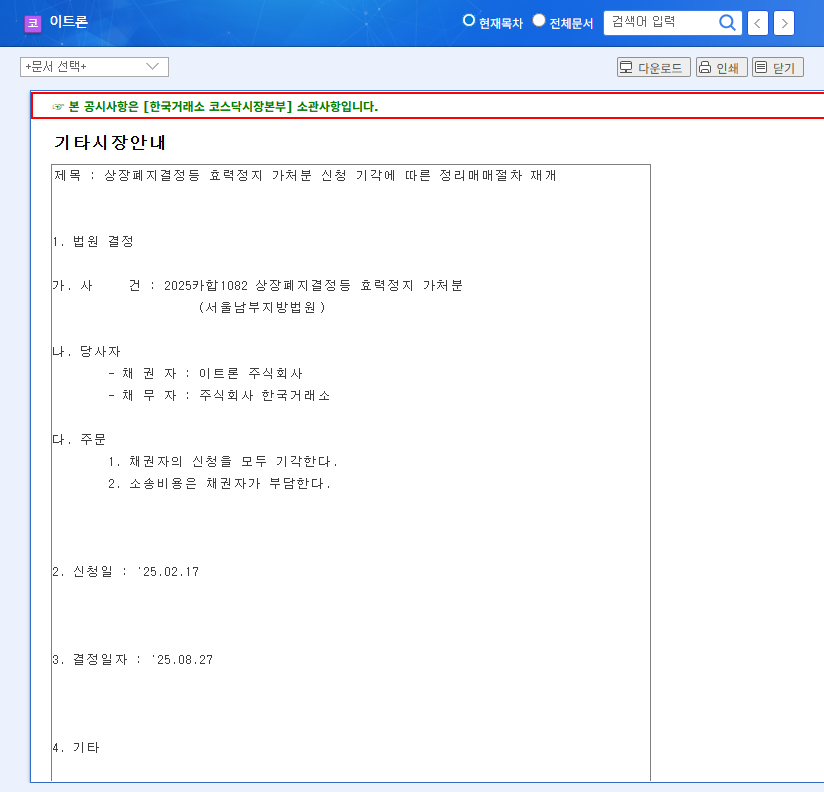824x792 pixels.
Task: Click the 채권자 이트론 주식회사 line
Action: click(205, 374)
